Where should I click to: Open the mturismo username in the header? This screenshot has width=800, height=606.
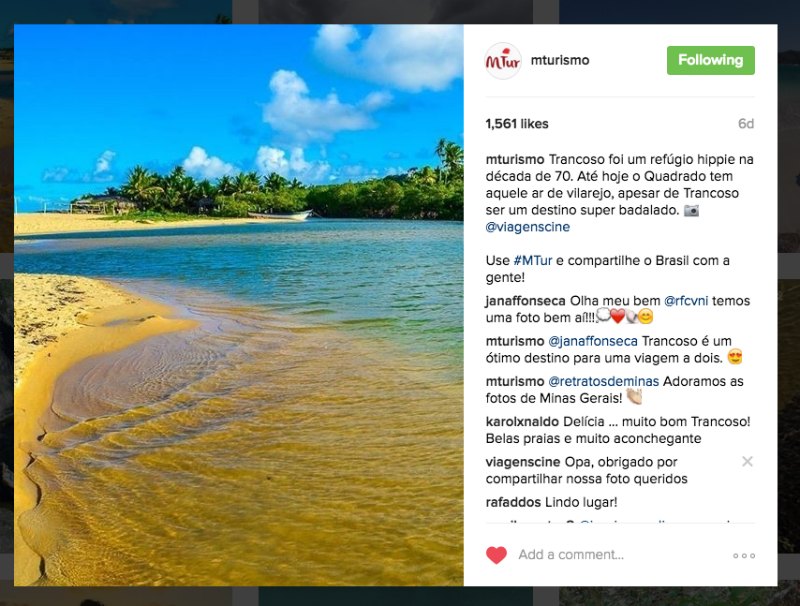pos(560,60)
